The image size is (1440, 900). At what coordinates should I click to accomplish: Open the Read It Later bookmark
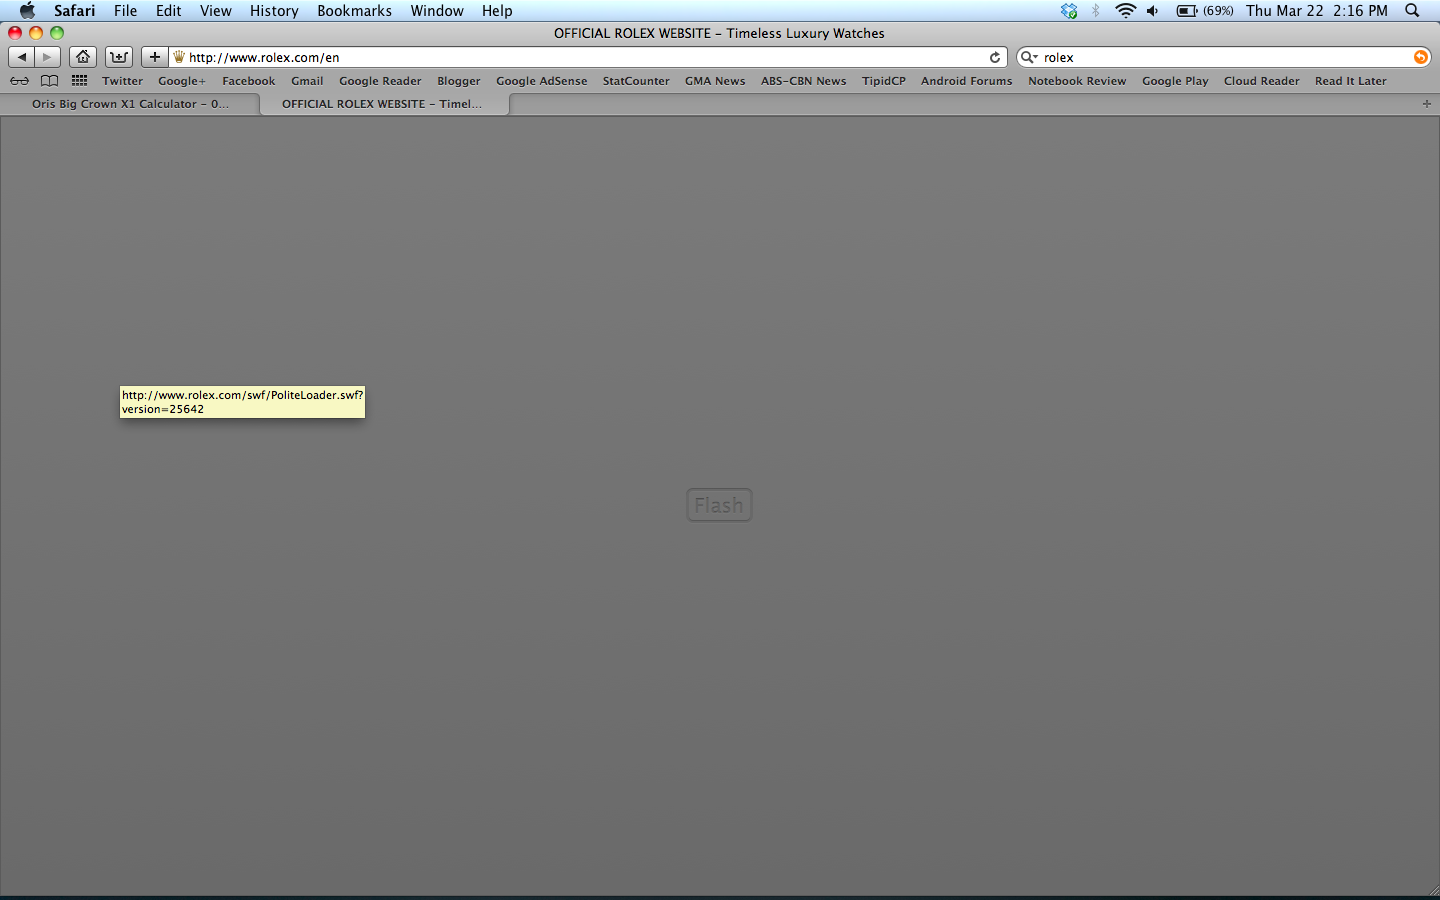1351,81
